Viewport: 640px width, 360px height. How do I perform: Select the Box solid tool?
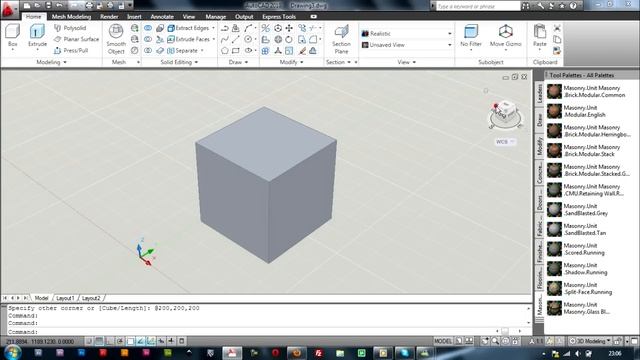pyautogui.click(x=13, y=36)
